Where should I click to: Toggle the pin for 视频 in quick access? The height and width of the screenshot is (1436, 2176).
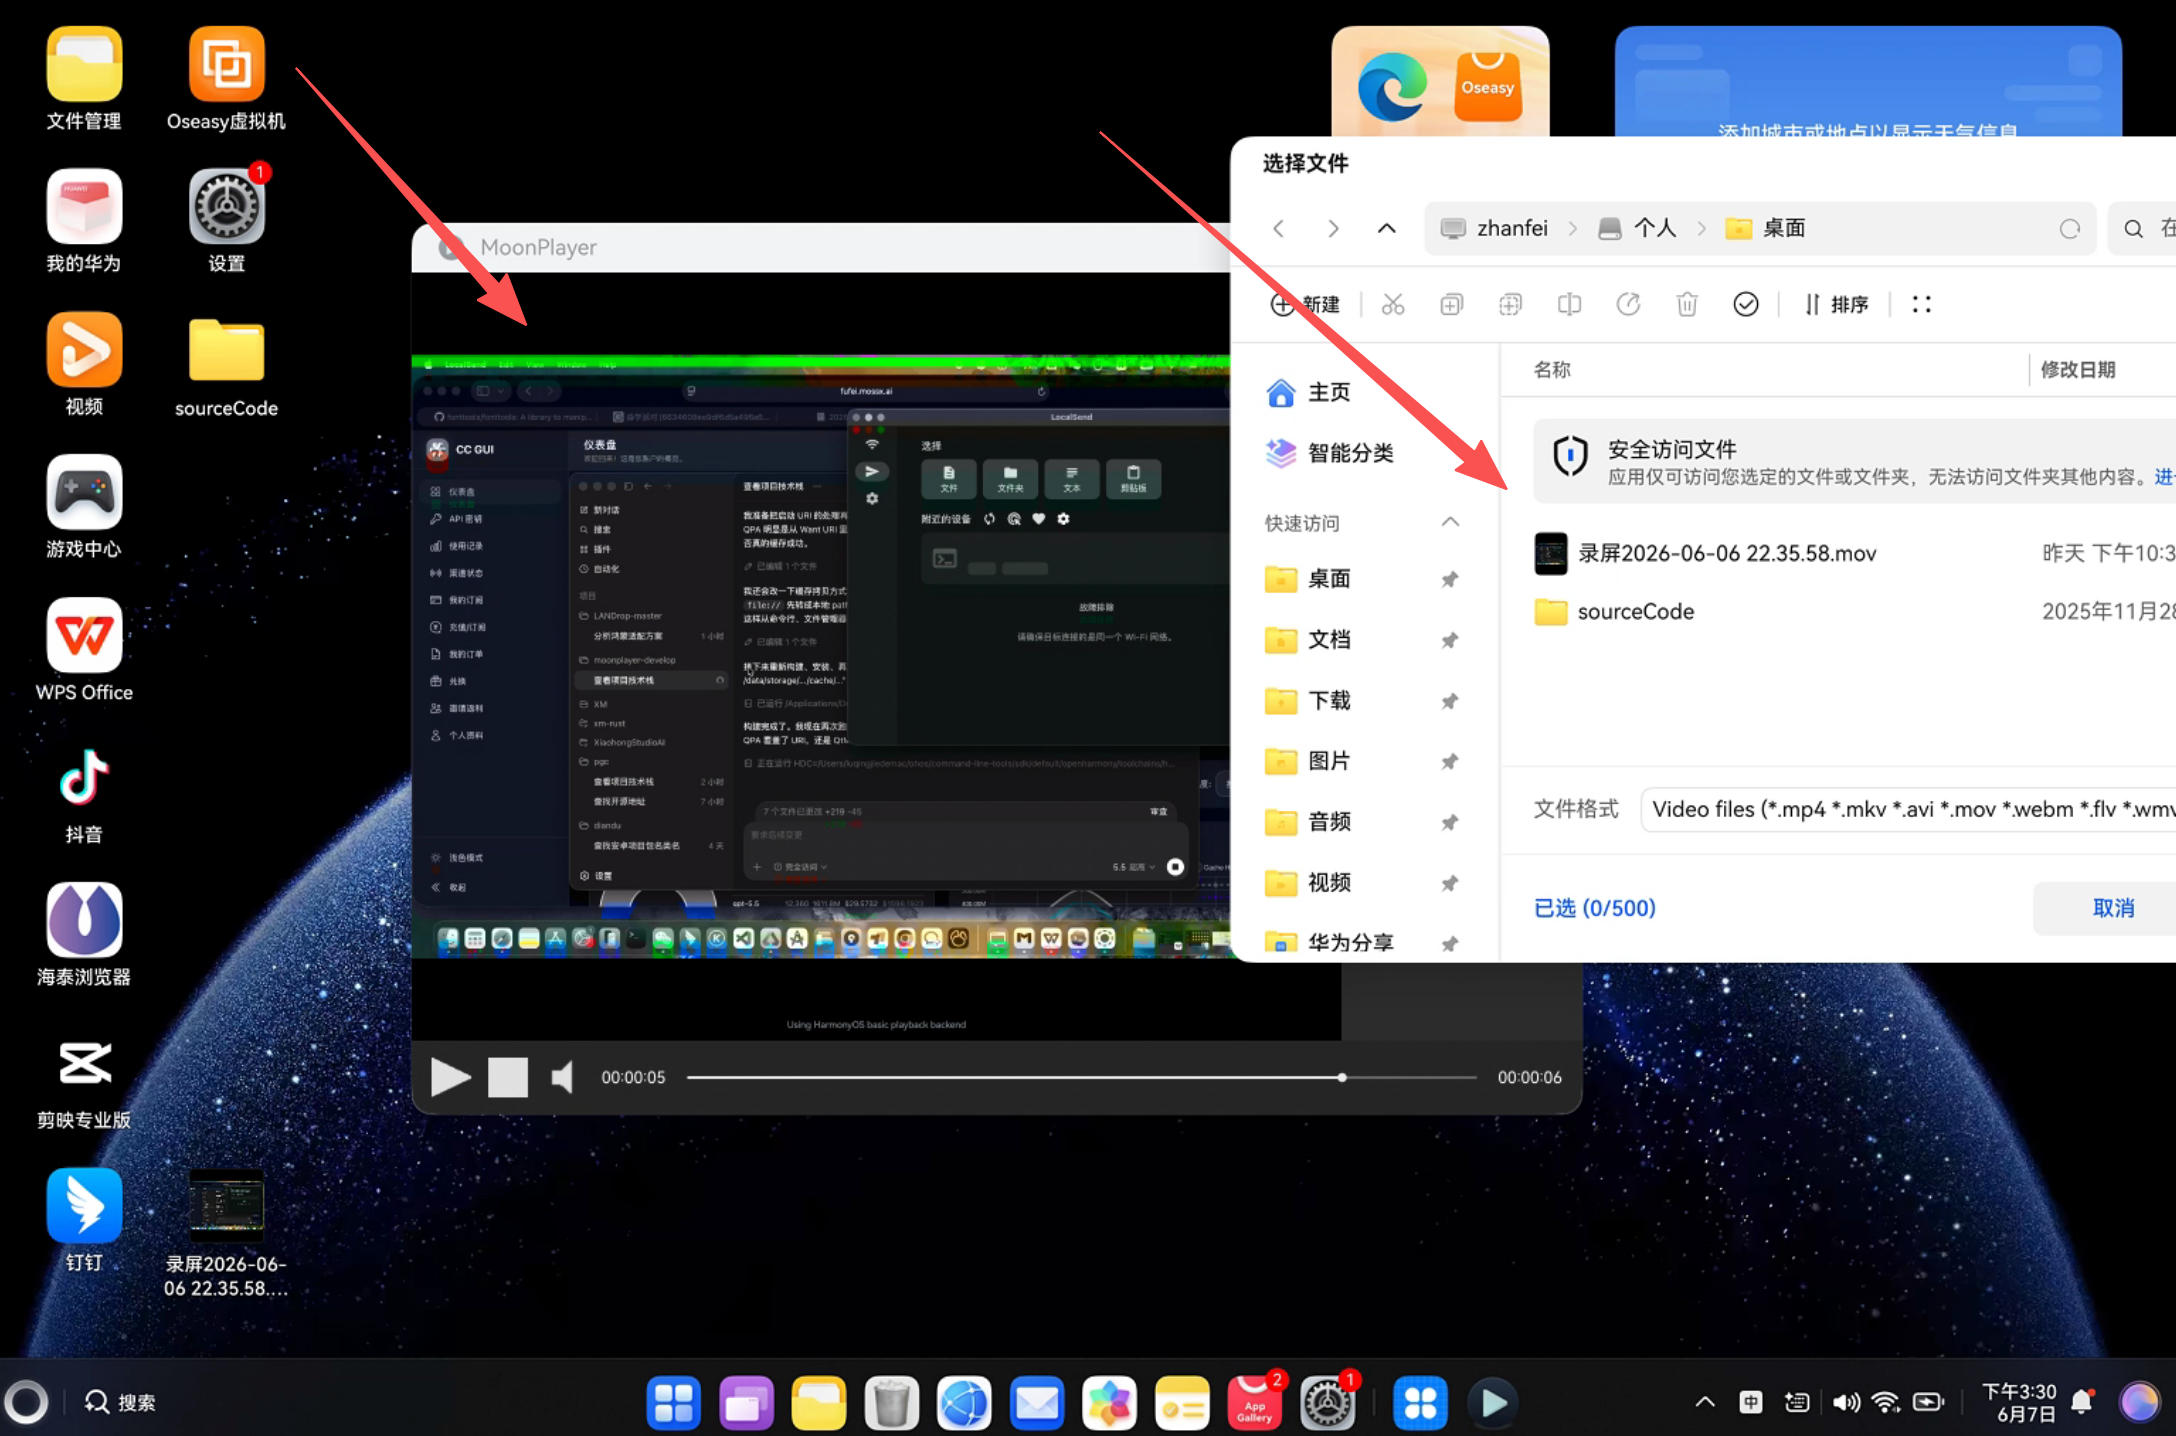pos(1449,883)
